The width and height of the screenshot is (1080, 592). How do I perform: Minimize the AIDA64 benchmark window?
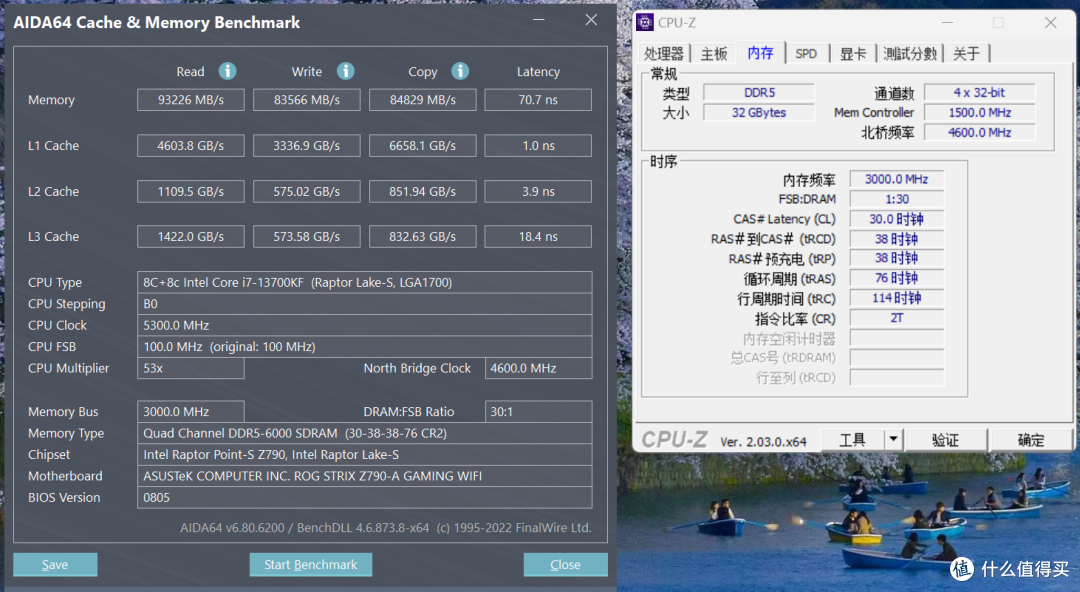click(x=541, y=21)
